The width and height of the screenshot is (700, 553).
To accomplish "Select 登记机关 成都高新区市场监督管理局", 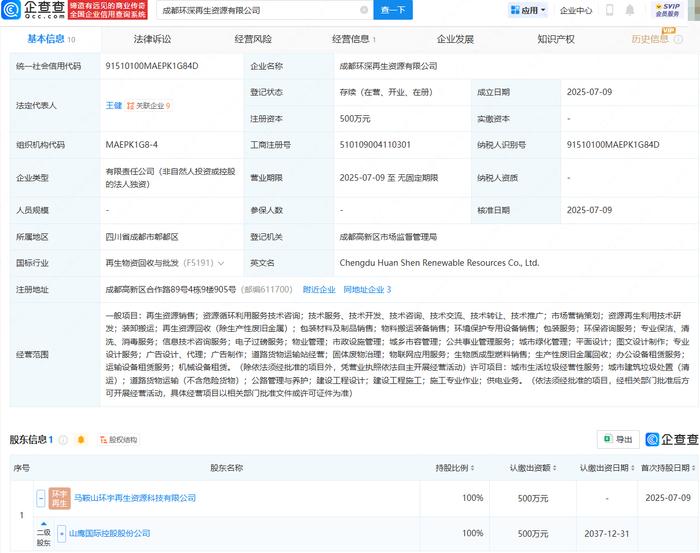I will click(388, 237).
